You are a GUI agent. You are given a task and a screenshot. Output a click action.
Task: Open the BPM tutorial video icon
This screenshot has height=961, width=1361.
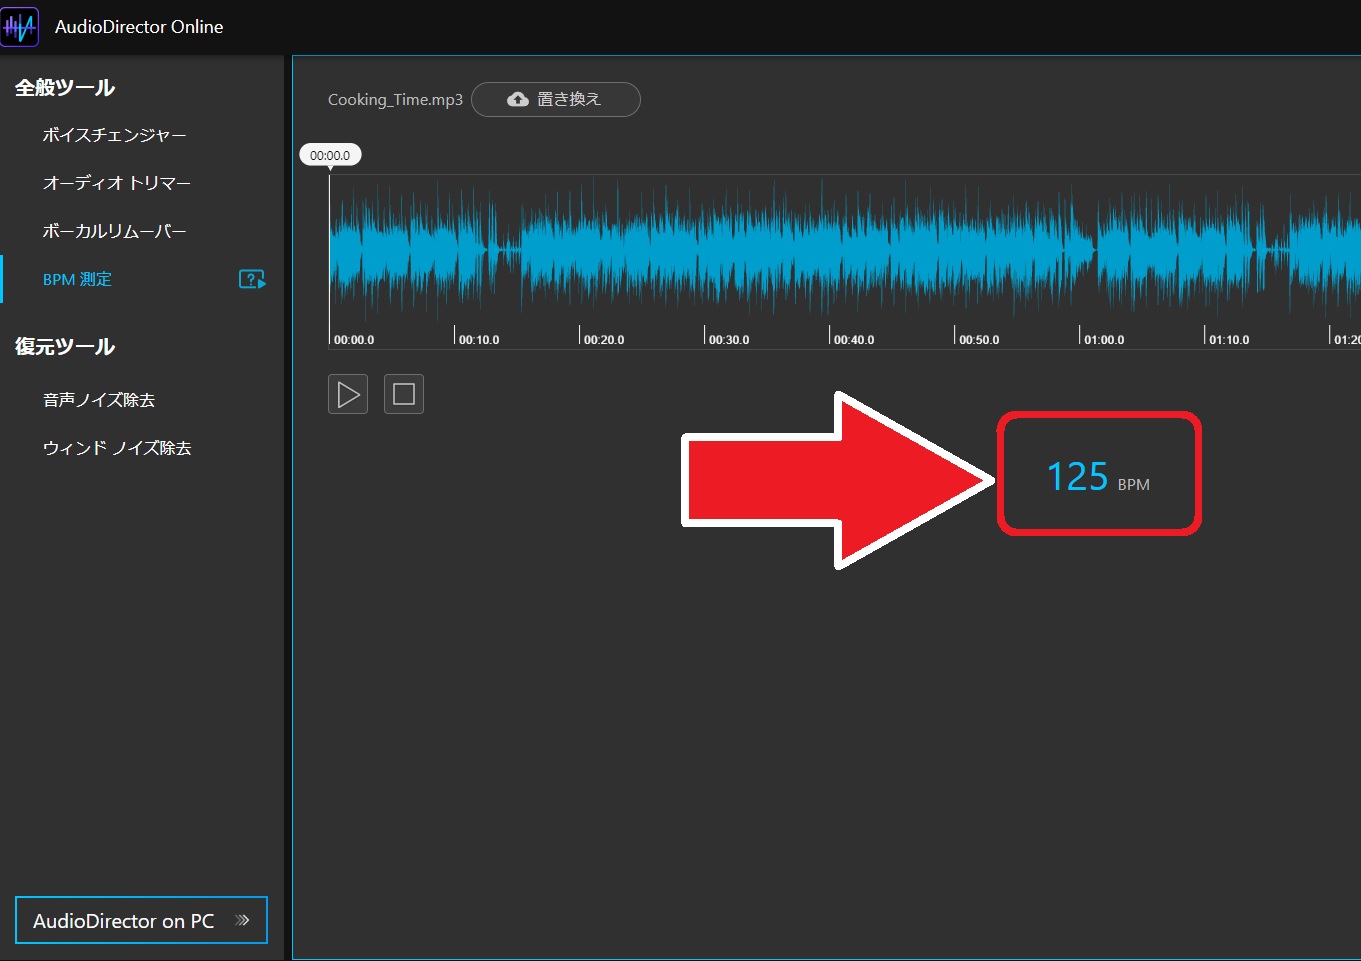pos(252,279)
